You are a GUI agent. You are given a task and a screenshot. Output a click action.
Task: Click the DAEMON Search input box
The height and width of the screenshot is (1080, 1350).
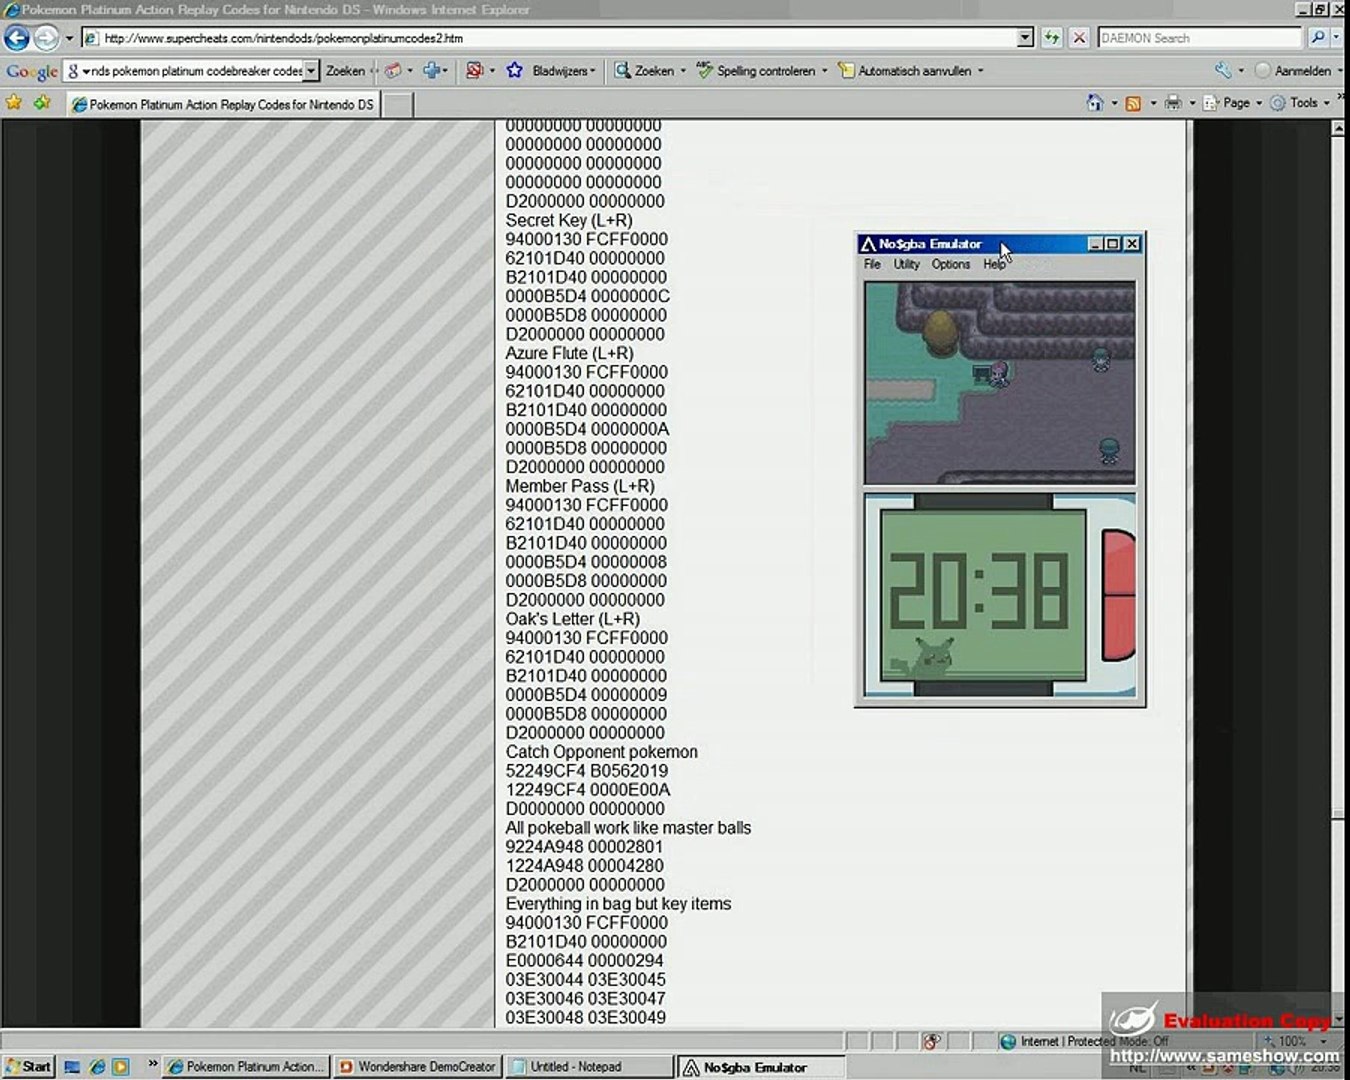(x=1200, y=38)
